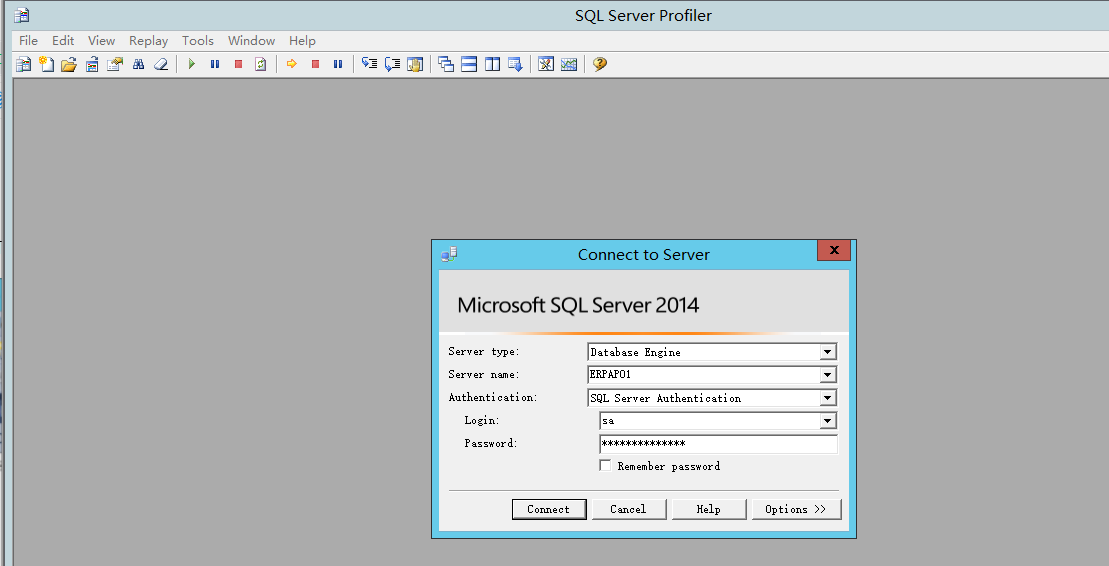Open the File menu

tap(28, 40)
